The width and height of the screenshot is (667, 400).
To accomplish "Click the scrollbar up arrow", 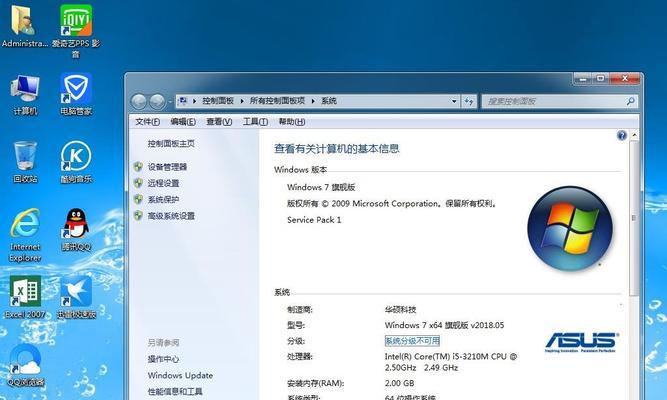I will pos(634,135).
